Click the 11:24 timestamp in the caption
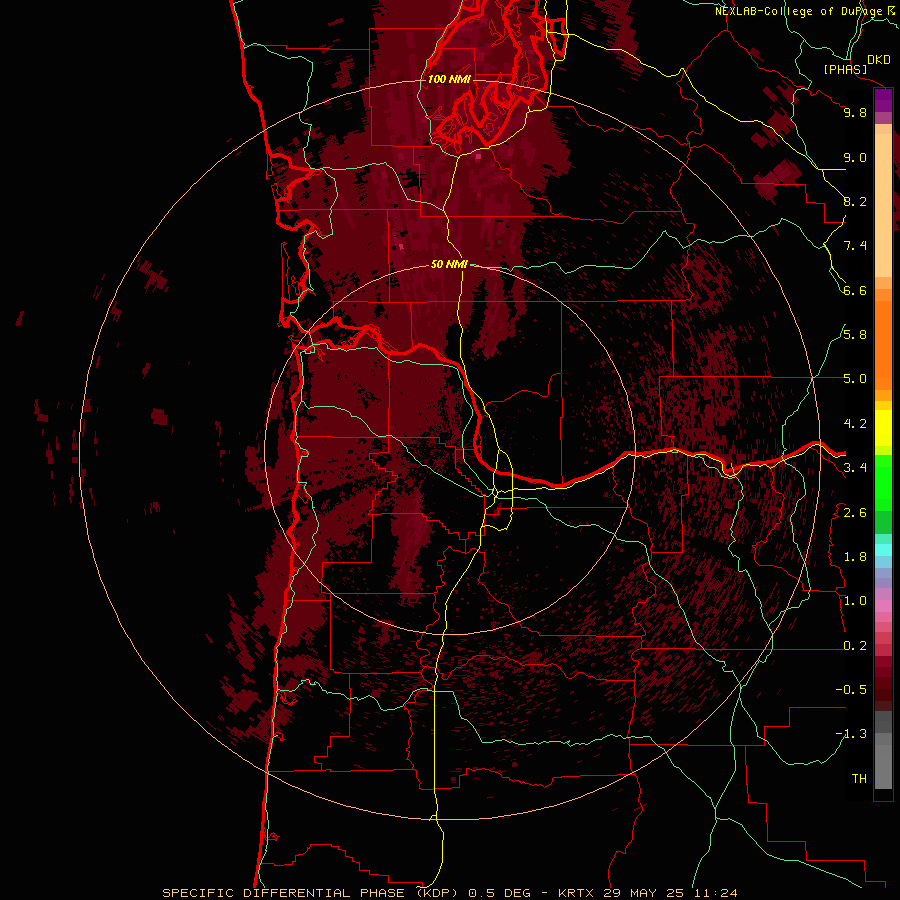Image resolution: width=900 pixels, height=900 pixels. pyautogui.click(x=715, y=893)
